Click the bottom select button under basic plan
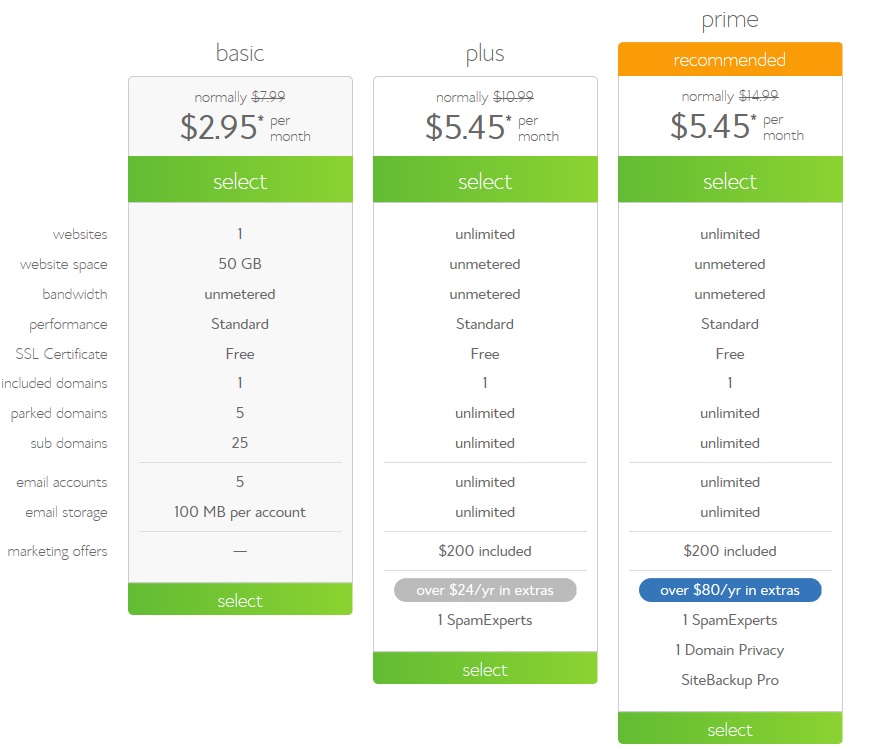This screenshot has height=749, width=895. click(x=240, y=599)
